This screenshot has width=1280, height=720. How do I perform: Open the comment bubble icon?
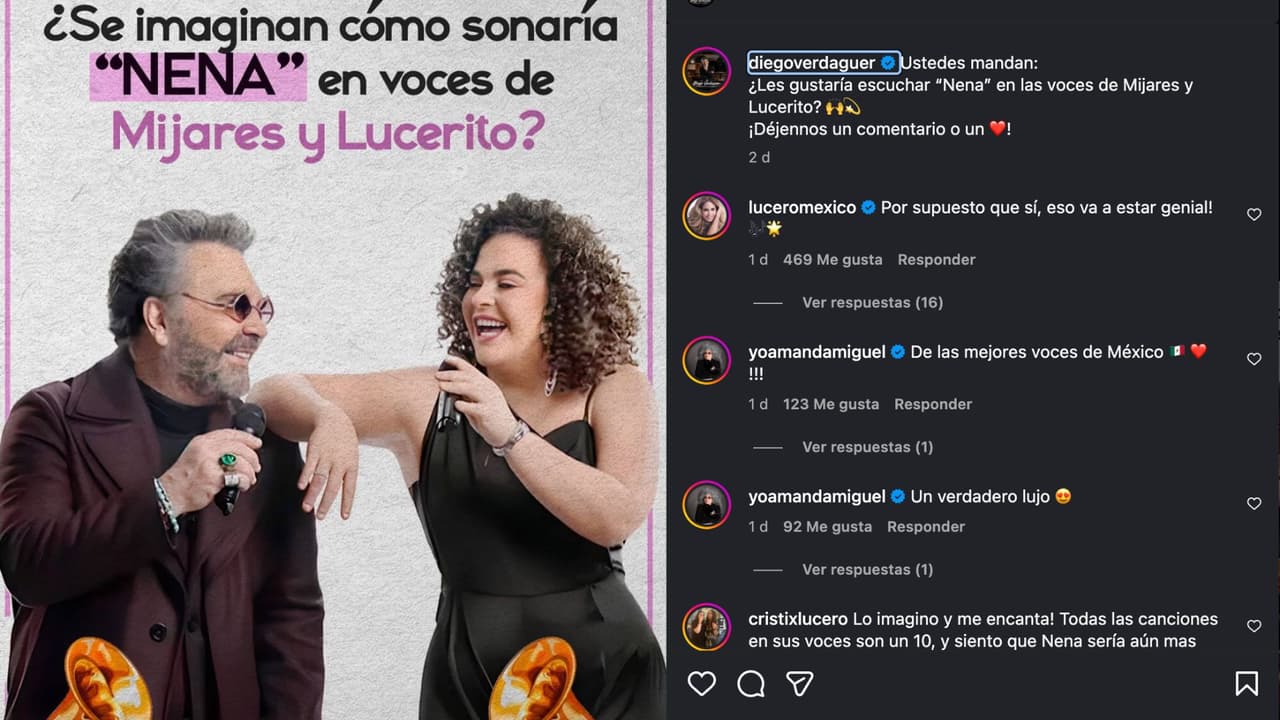[x=751, y=683]
